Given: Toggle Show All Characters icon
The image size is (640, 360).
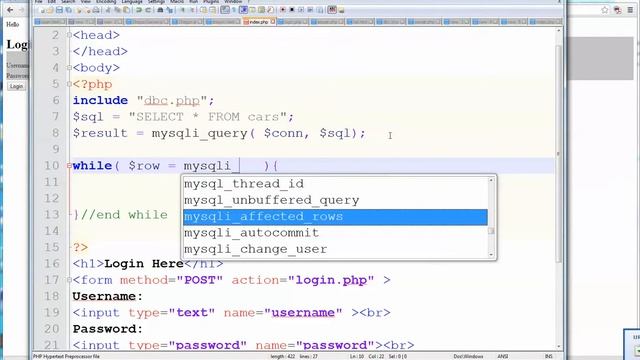Looking at the screenshot, I should pyautogui.click(x=234, y=10).
